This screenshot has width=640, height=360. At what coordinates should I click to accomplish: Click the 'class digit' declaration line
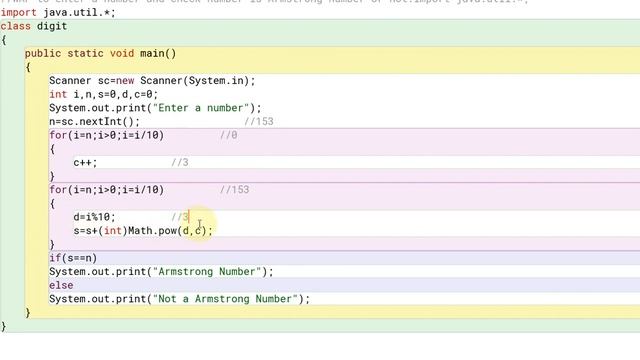pyautogui.click(x=33, y=26)
